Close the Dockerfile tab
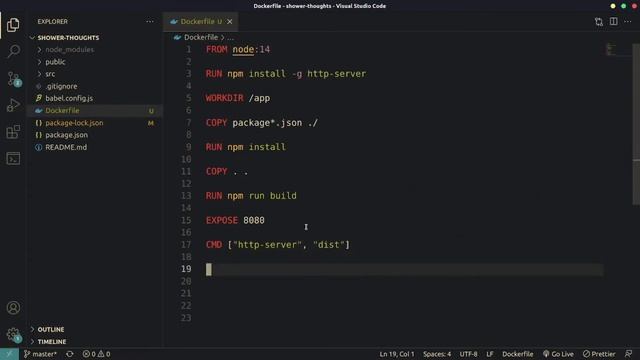The image size is (640, 360). pyautogui.click(x=230, y=22)
